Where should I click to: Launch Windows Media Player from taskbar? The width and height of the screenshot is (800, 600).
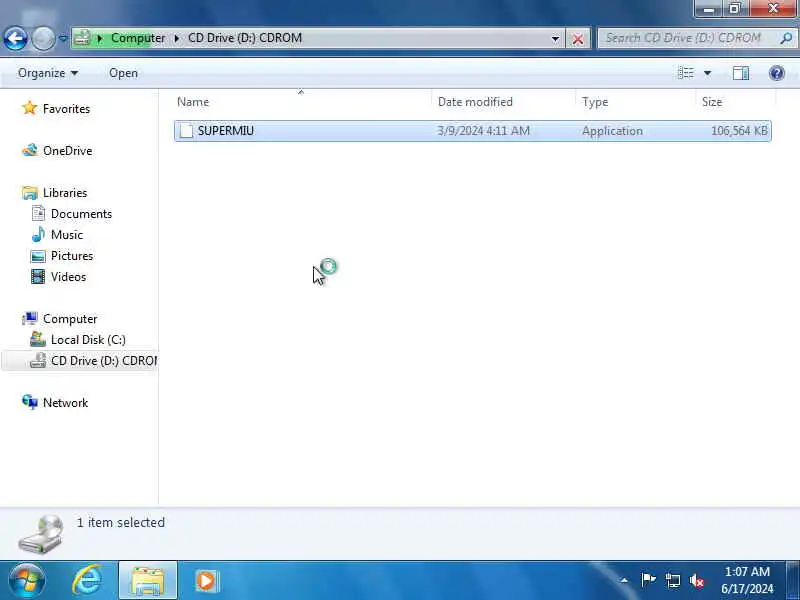(x=206, y=581)
